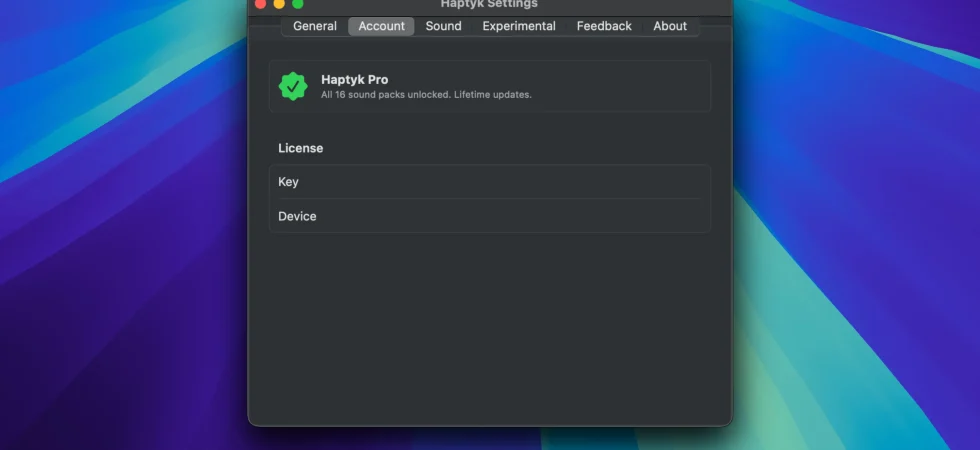The width and height of the screenshot is (980, 450).
Task: Close the Haptyk Settings window
Action: [x=261, y=3]
